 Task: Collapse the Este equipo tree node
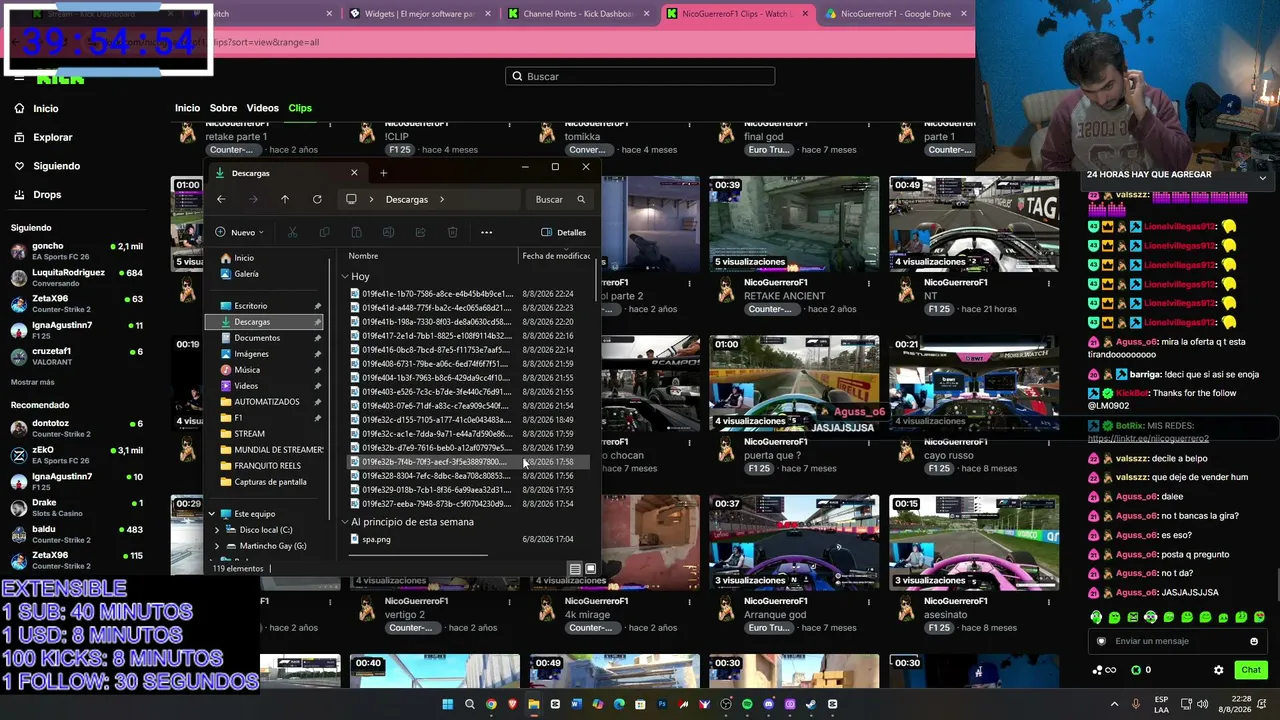point(212,514)
